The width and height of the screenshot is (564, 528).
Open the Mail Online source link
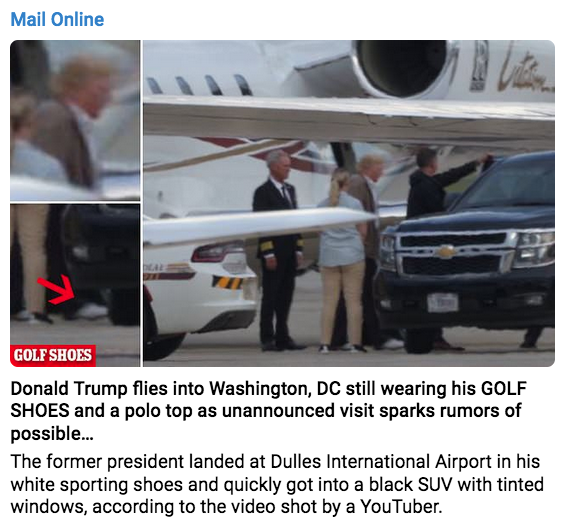pos(57,19)
